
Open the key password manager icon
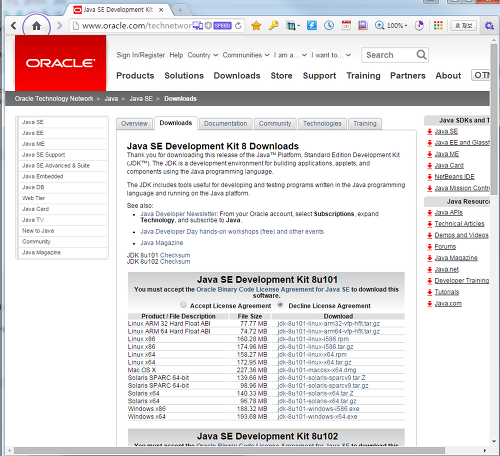[274, 25]
